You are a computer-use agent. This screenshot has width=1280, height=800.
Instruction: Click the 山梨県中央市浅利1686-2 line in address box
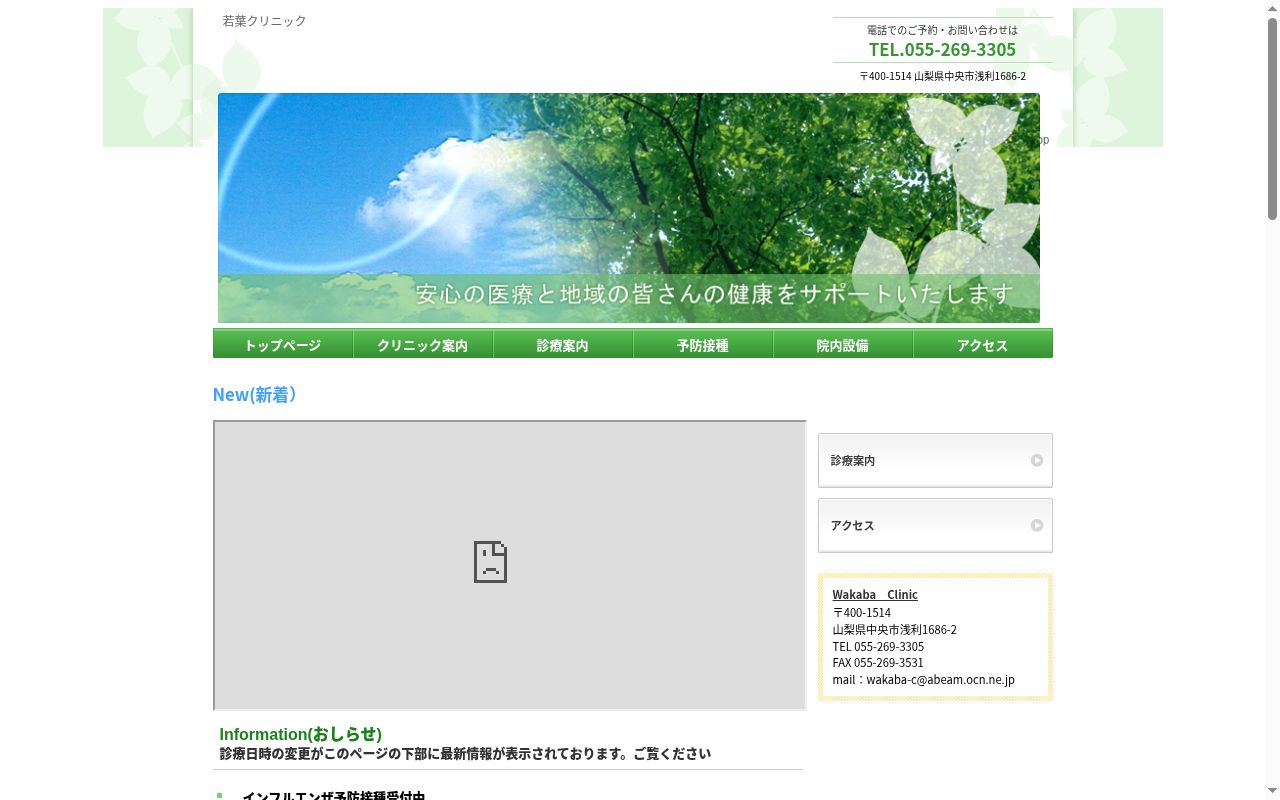(894, 630)
